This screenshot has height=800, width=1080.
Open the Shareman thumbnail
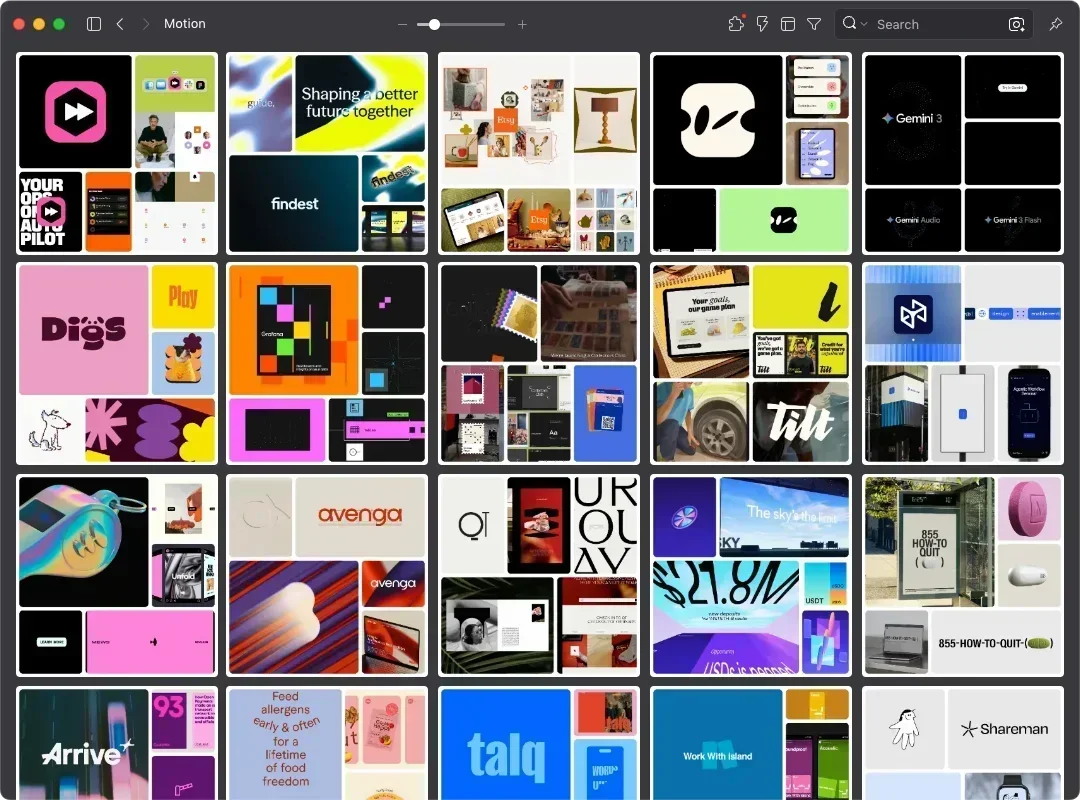(963, 743)
